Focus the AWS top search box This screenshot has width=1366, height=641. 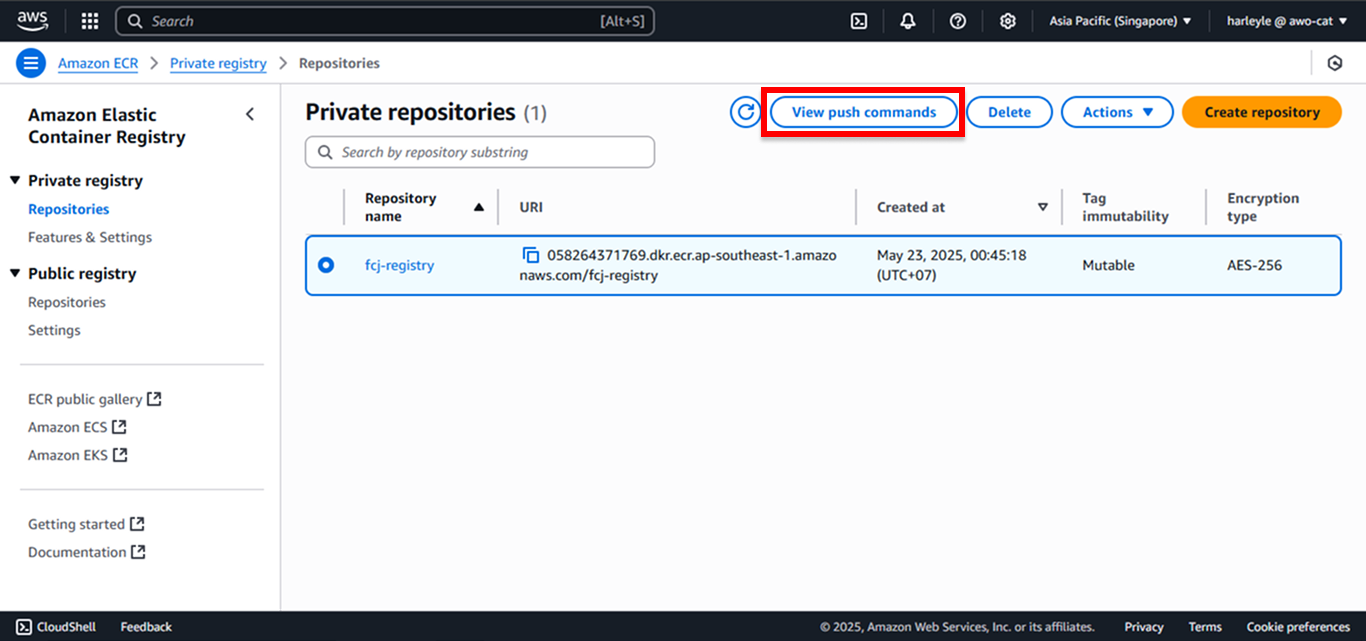tap(385, 21)
